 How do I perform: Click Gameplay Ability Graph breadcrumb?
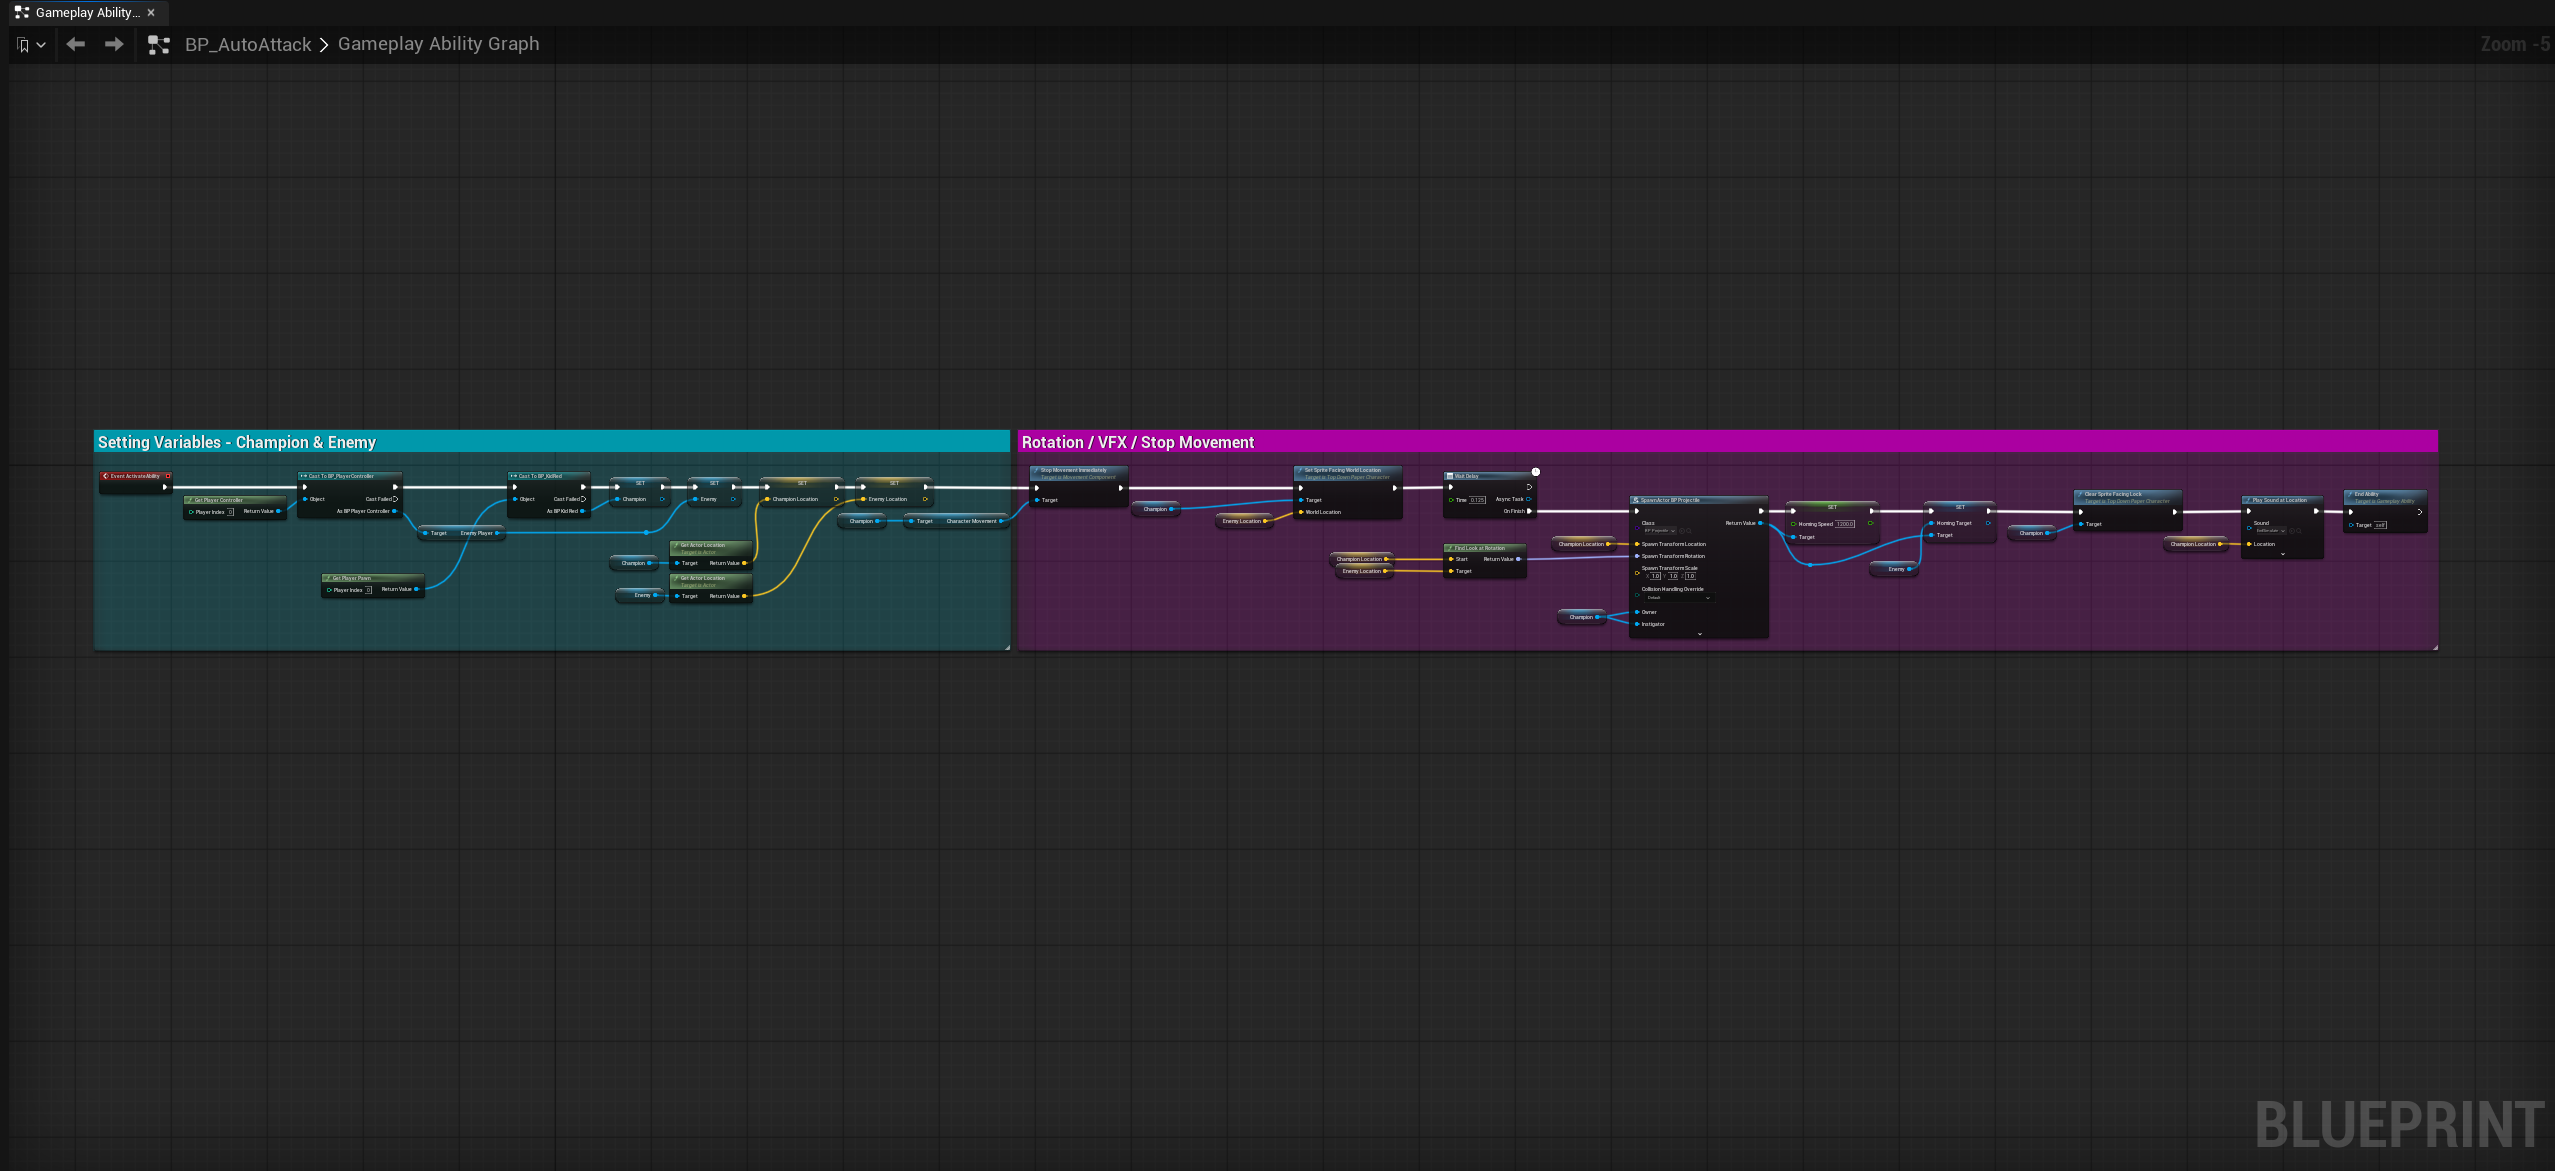438,44
